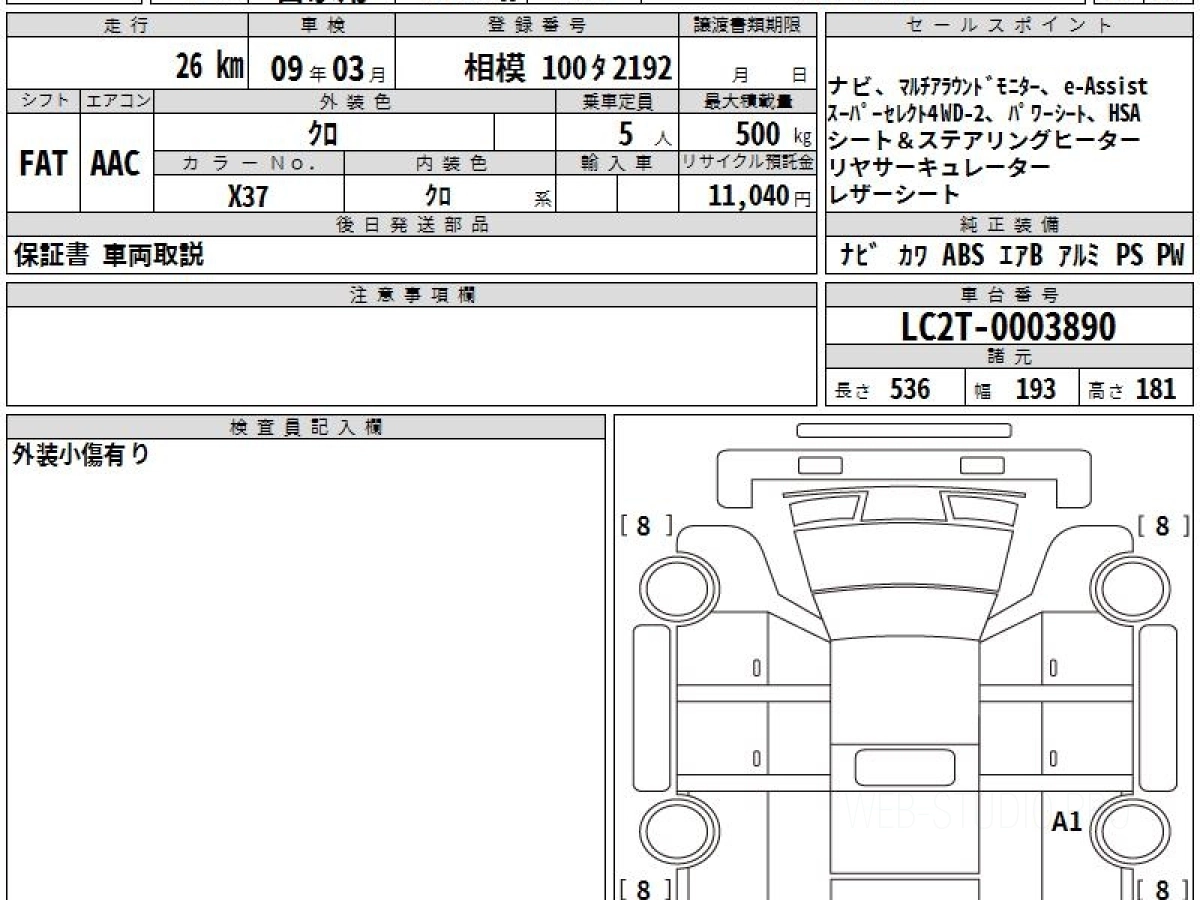1200x900 pixels.
Task: Click "[ 8 ]" tire mark at upper-left of diagram
Action: 645,526
